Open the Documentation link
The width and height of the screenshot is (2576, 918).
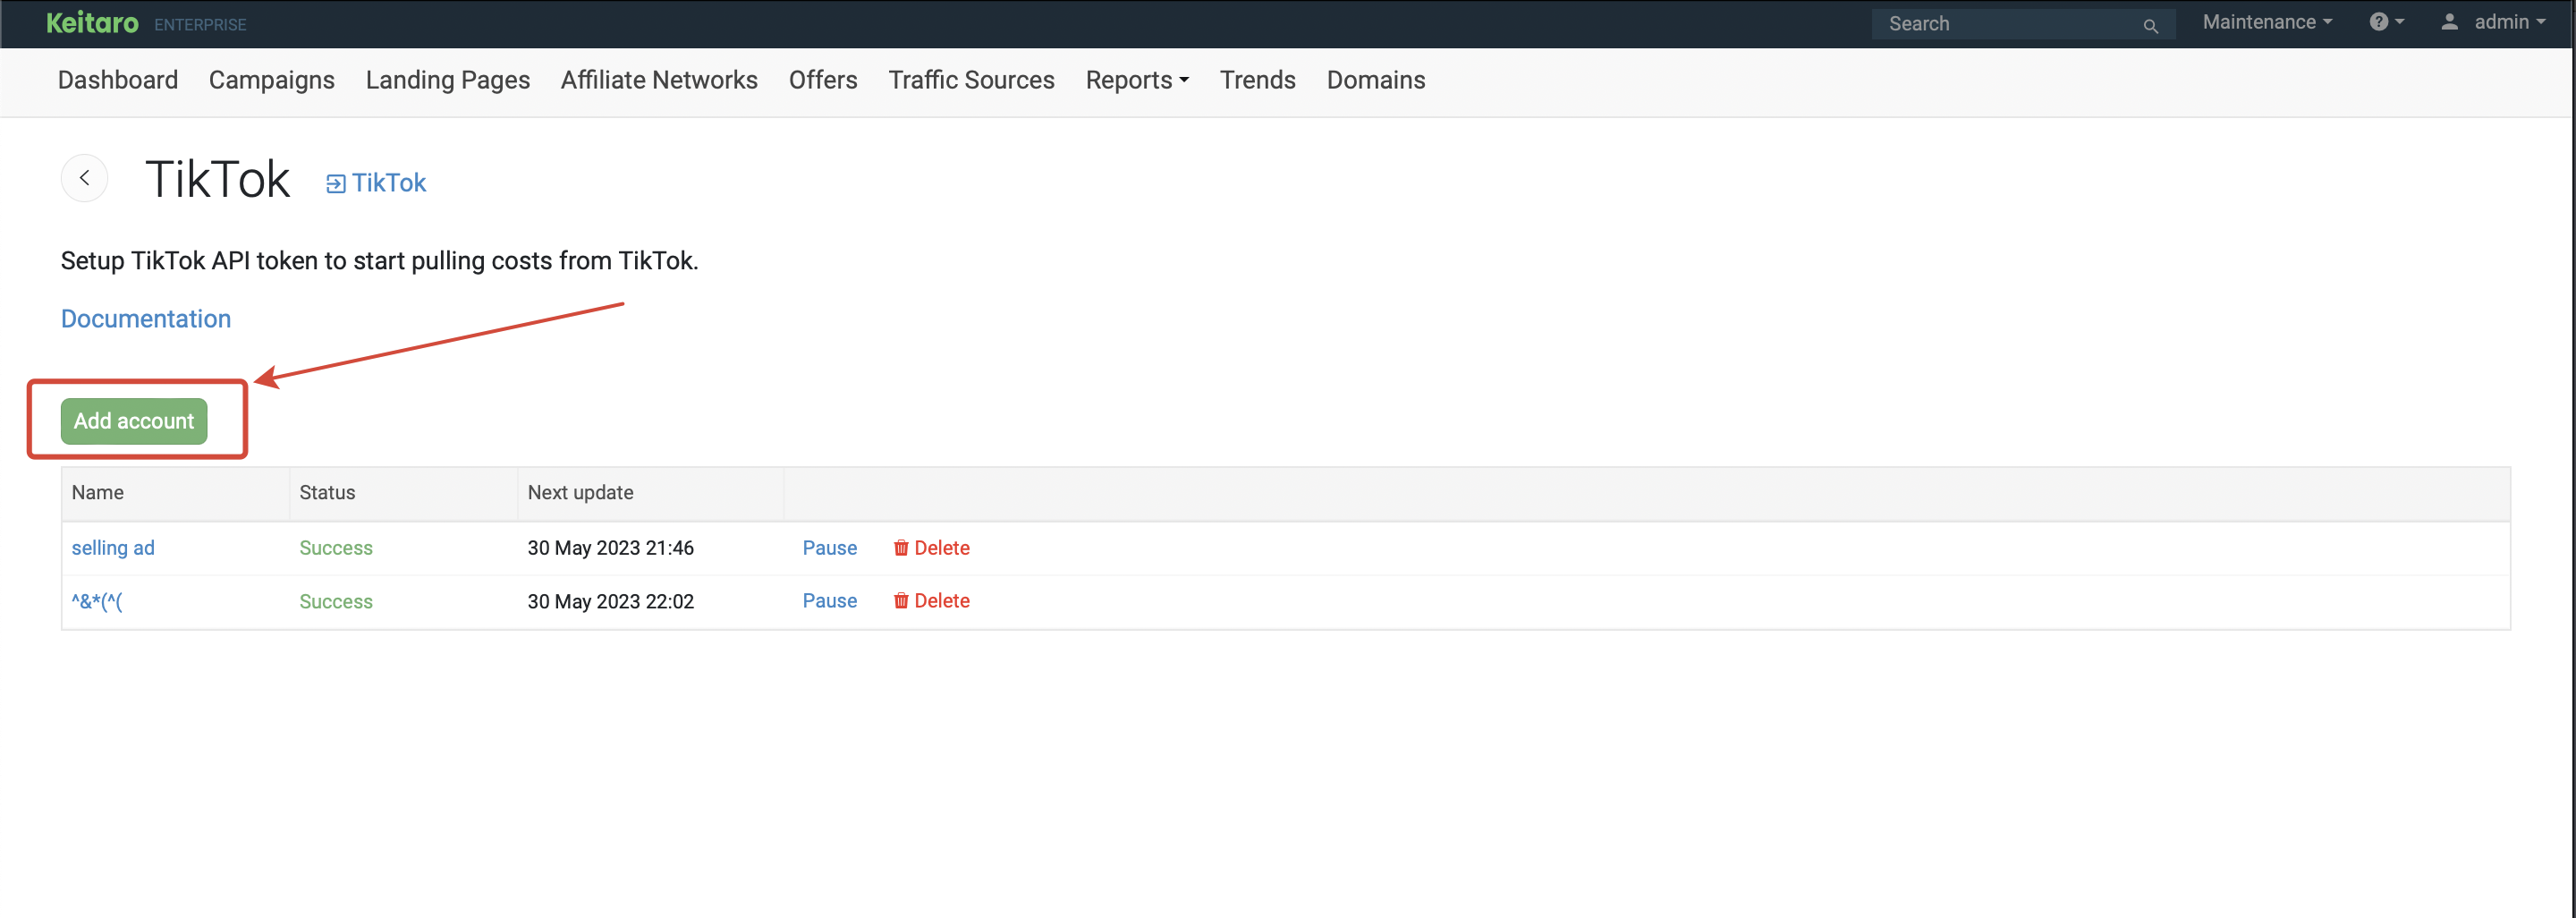click(146, 318)
